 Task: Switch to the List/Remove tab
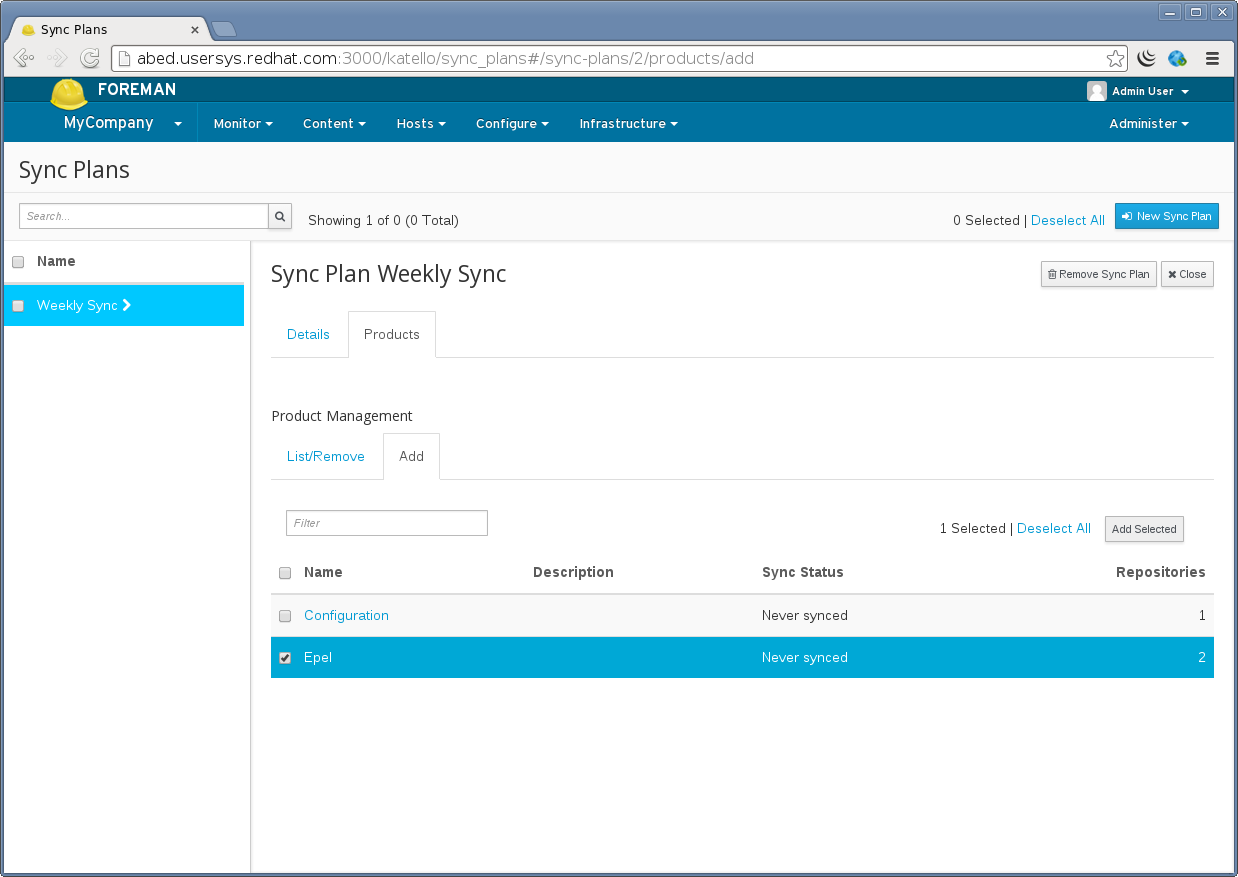[326, 457]
